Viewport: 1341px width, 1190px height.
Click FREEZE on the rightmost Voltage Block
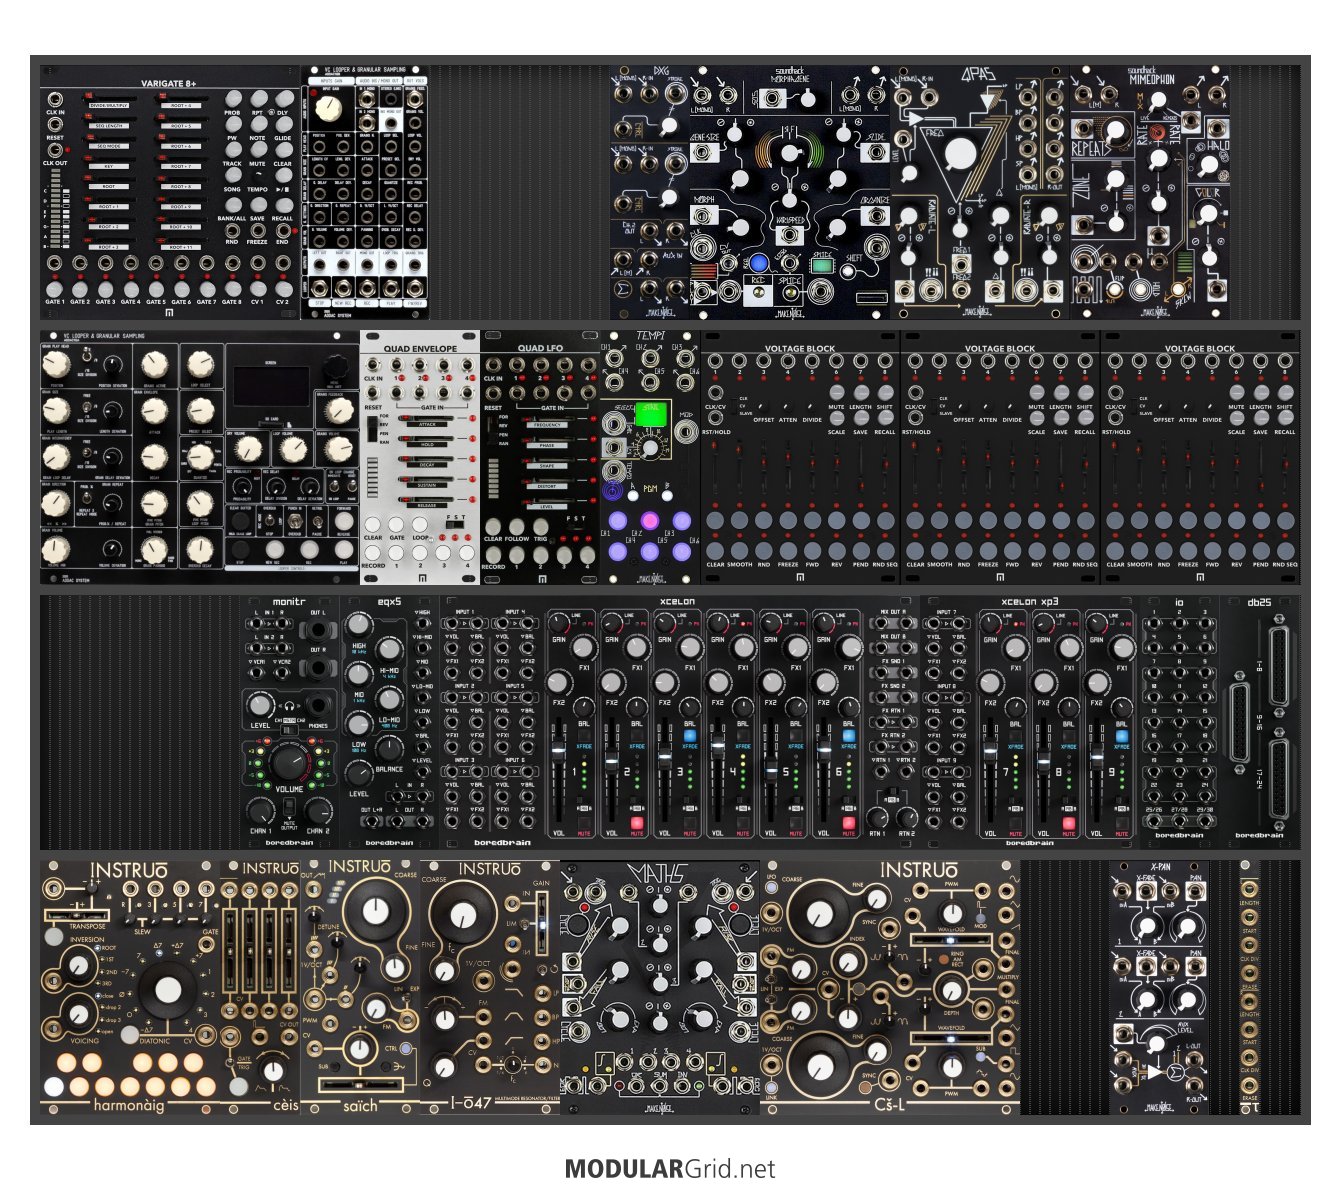click(1188, 549)
